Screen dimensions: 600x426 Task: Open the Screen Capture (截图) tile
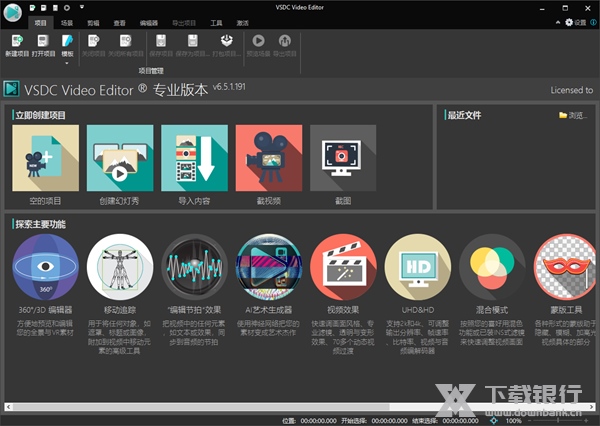pyautogui.click(x=343, y=158)
